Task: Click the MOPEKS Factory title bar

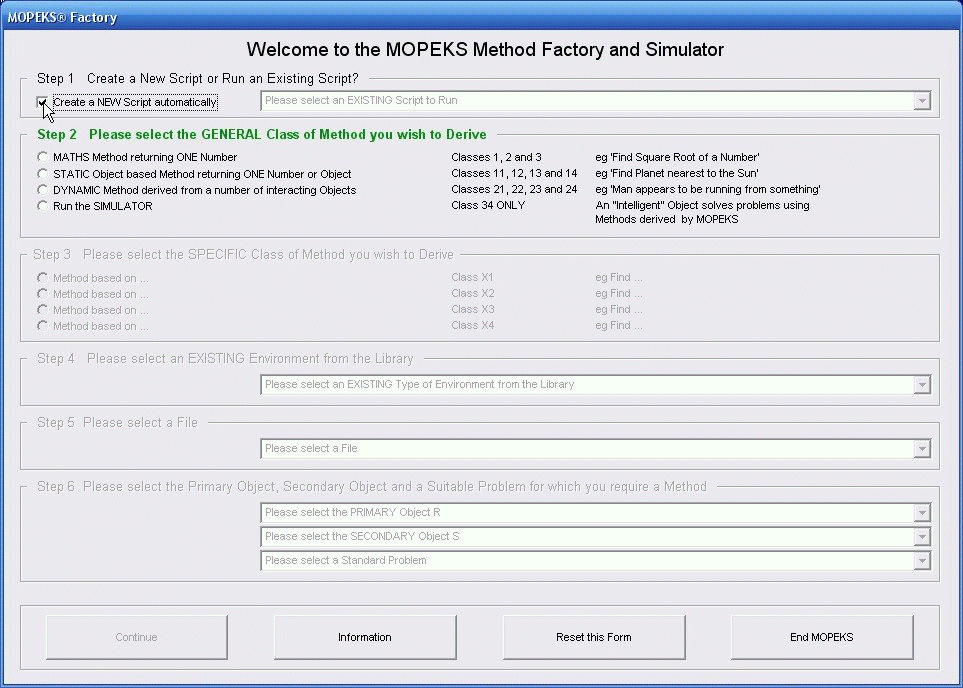Action: pyautogui.click(x=482, y=17)
